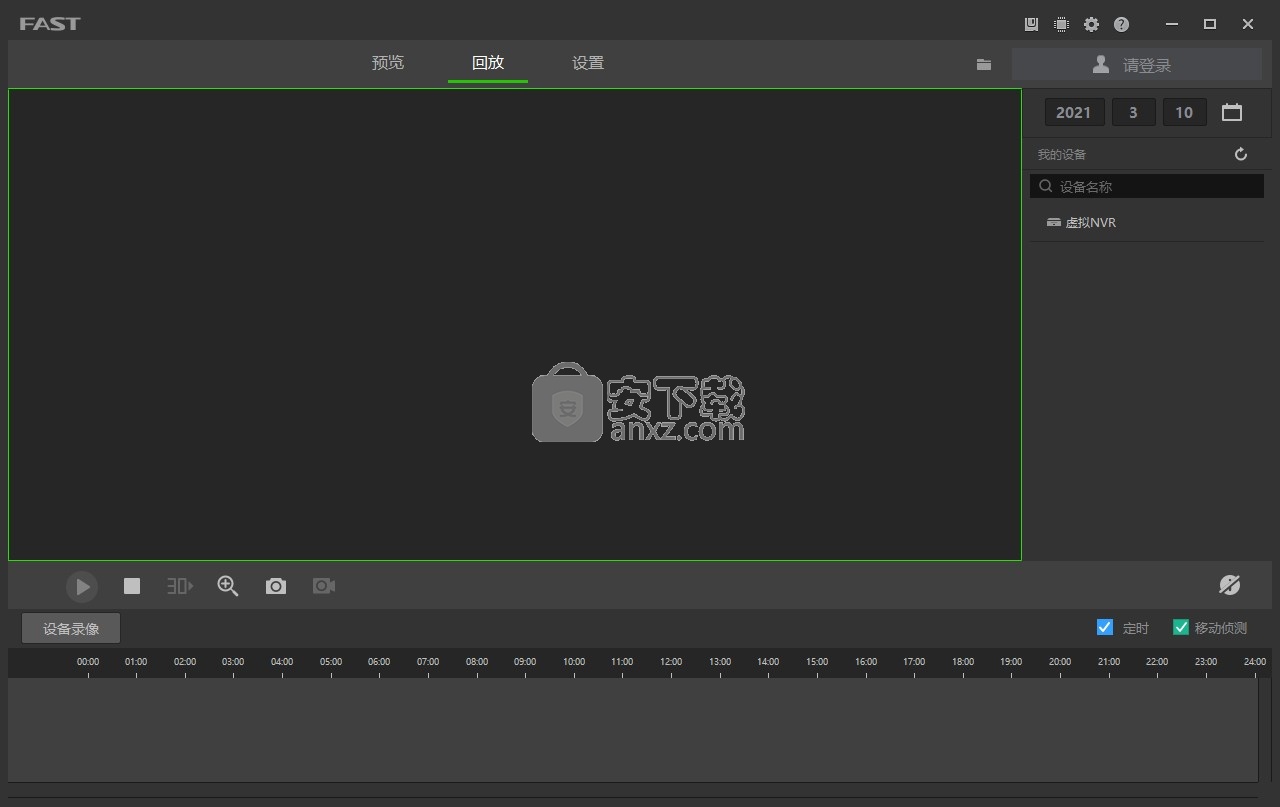Start playback with the play button
1280x807 pixels.
[x=82, y=586]
